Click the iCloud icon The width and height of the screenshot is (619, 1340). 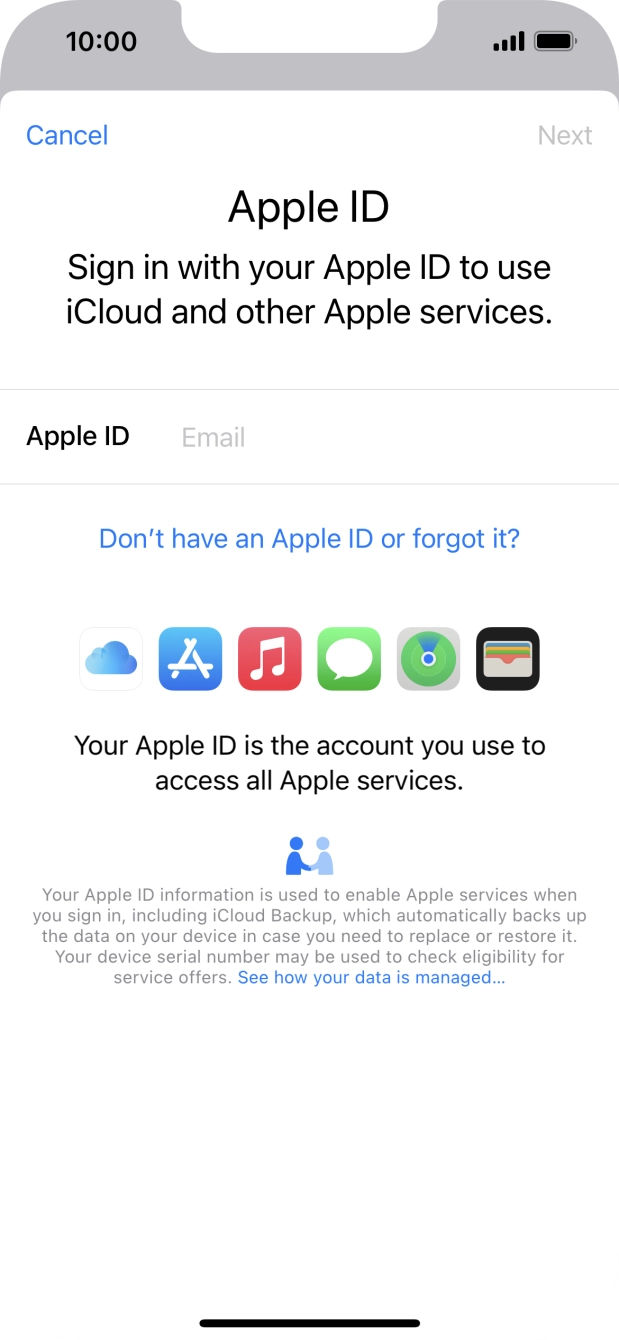[110, 658]
